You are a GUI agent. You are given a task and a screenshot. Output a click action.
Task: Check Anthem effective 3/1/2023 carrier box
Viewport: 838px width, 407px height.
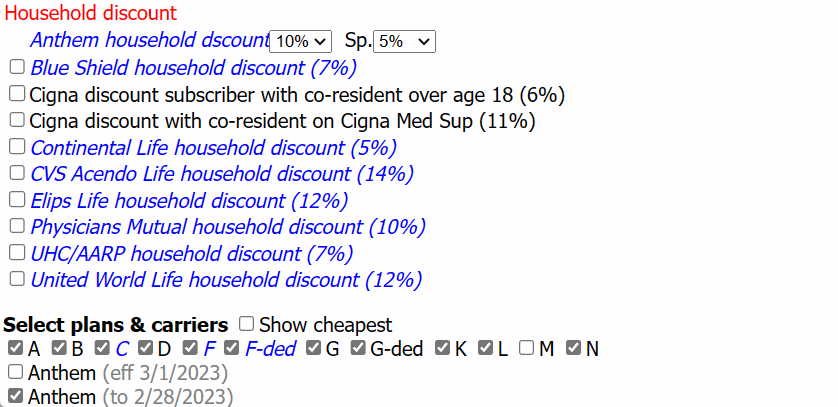coord(15,371)
